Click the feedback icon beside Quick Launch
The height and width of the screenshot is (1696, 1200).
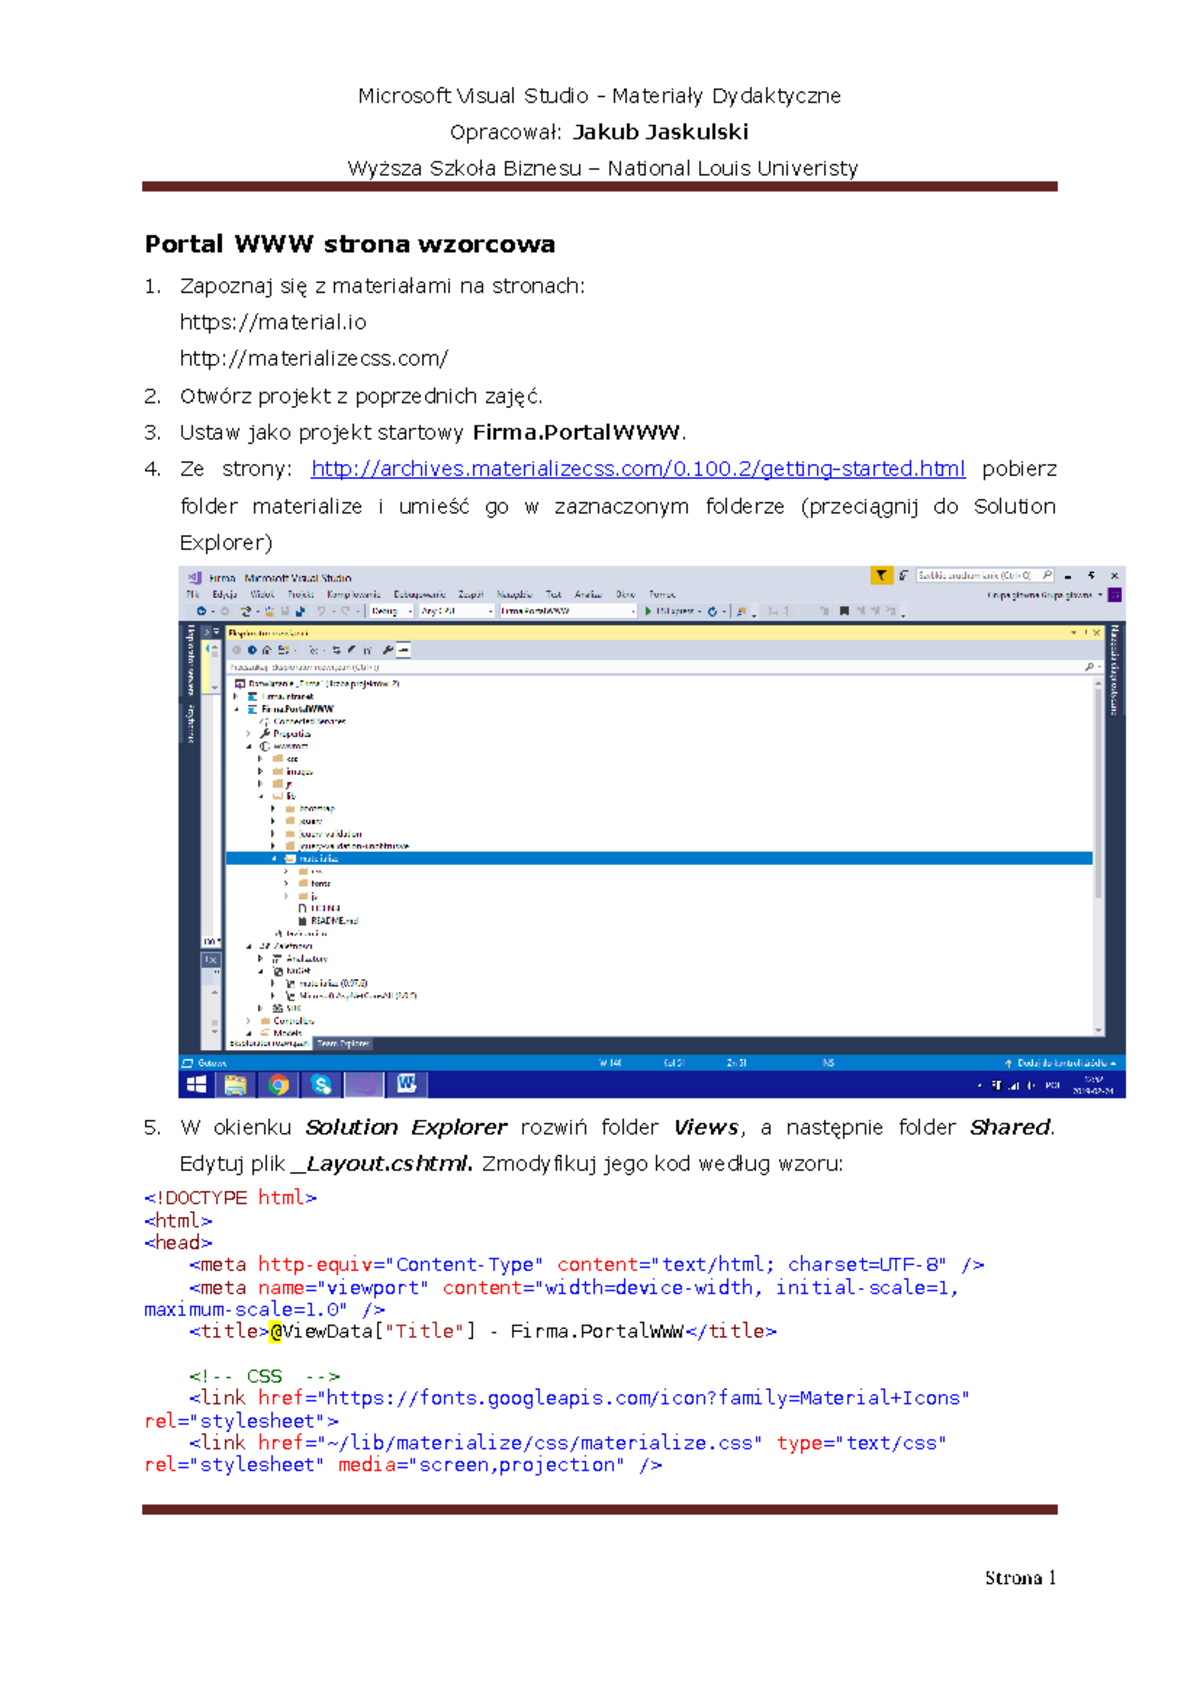904,575
